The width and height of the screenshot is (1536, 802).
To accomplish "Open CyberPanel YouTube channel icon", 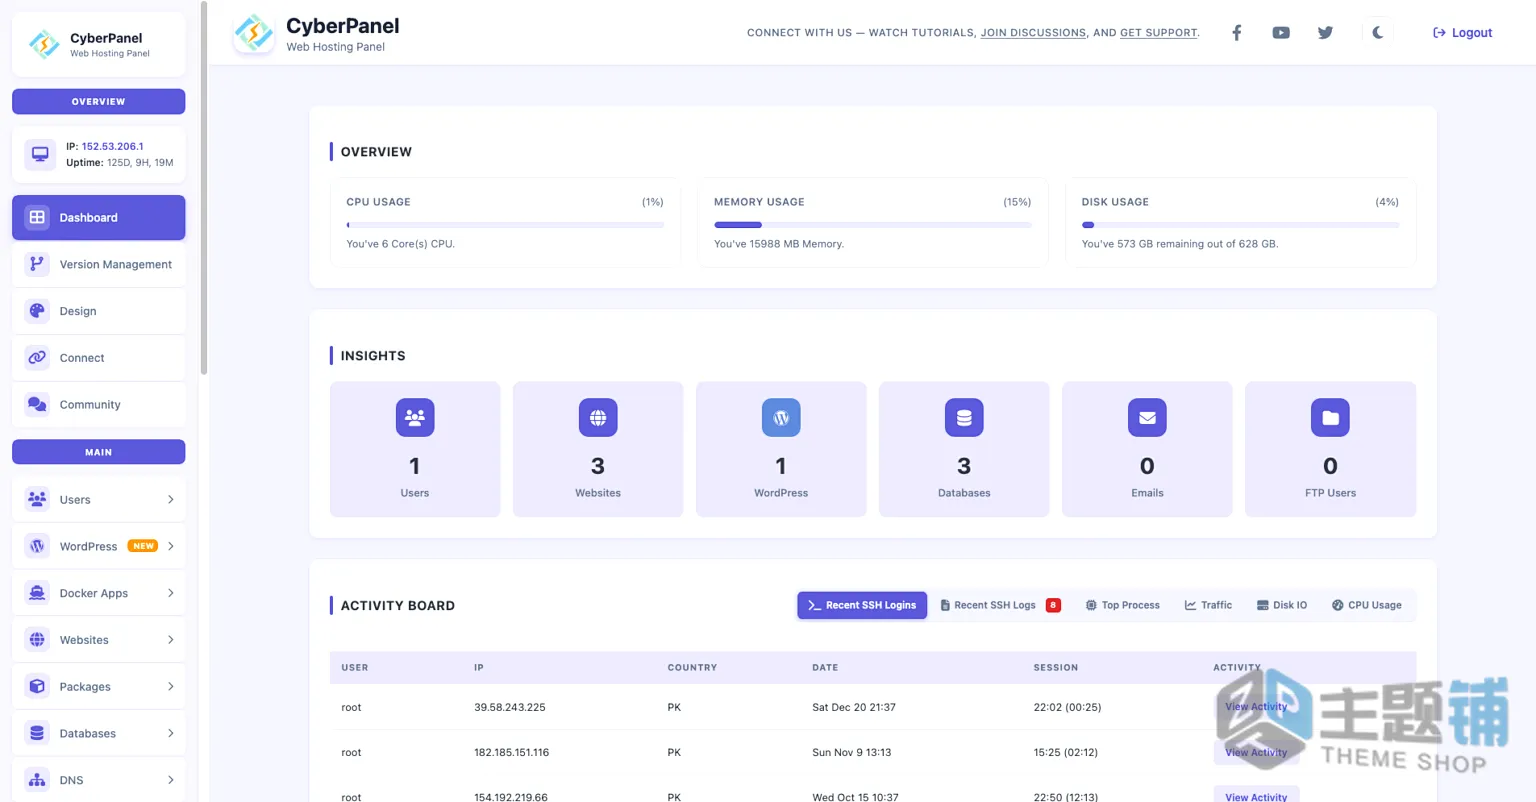I will tap(1281, 33).
